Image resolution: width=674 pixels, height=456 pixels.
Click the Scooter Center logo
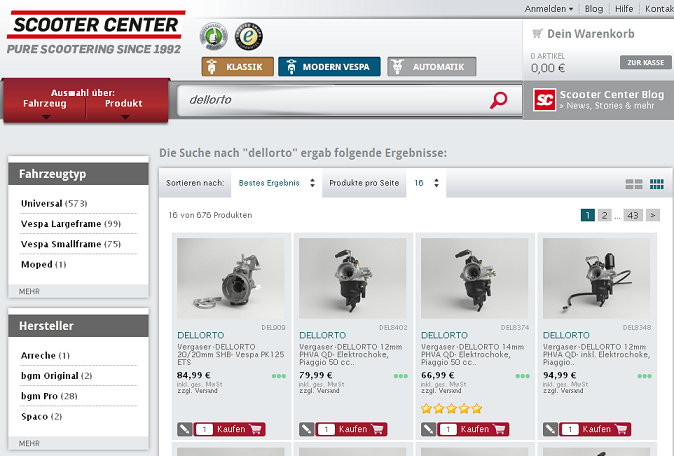tap(96, 33)
